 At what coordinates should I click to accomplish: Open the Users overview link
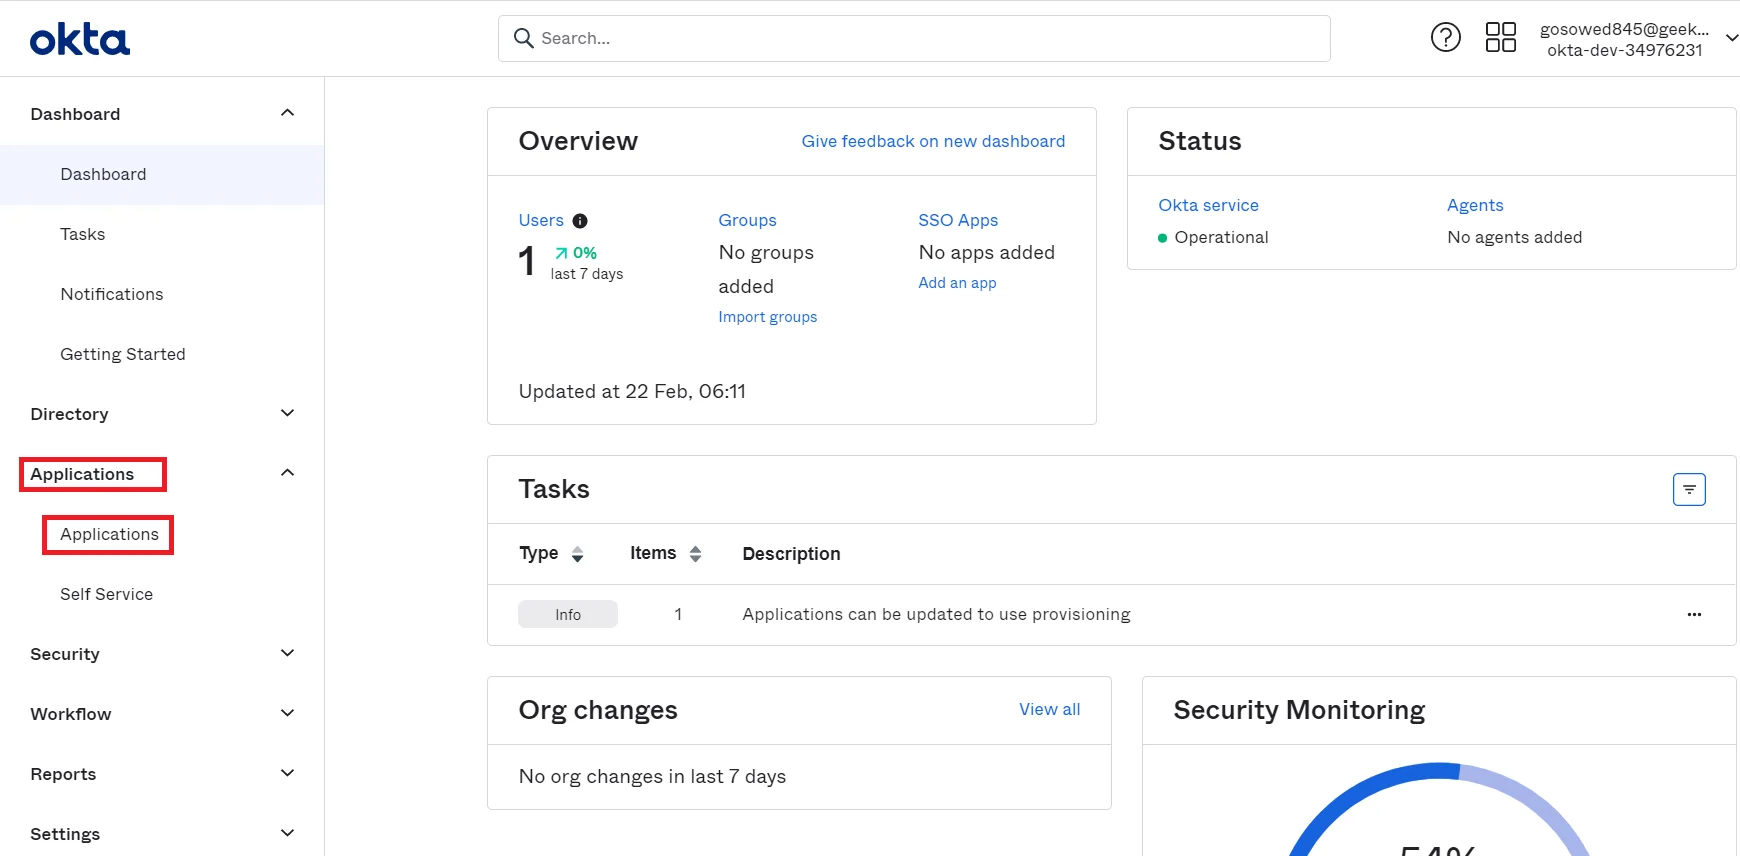(541, 221)
